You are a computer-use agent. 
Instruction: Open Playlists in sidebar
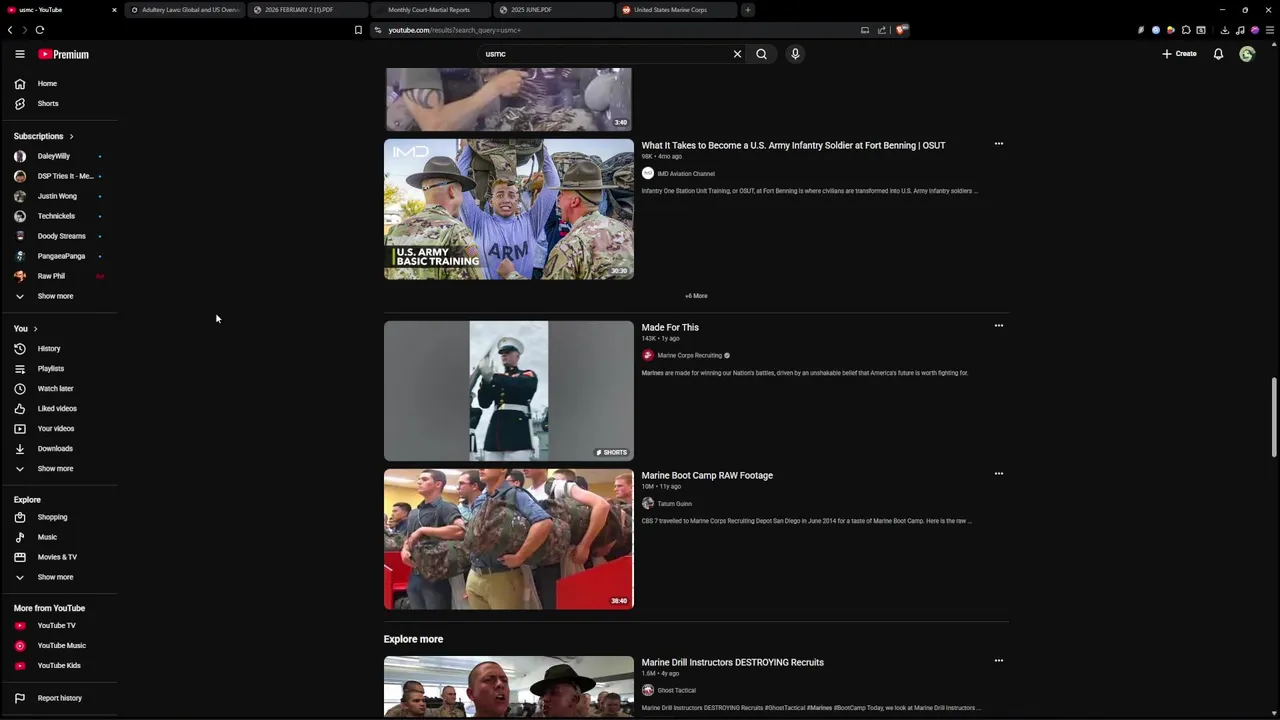pos(50,369)
